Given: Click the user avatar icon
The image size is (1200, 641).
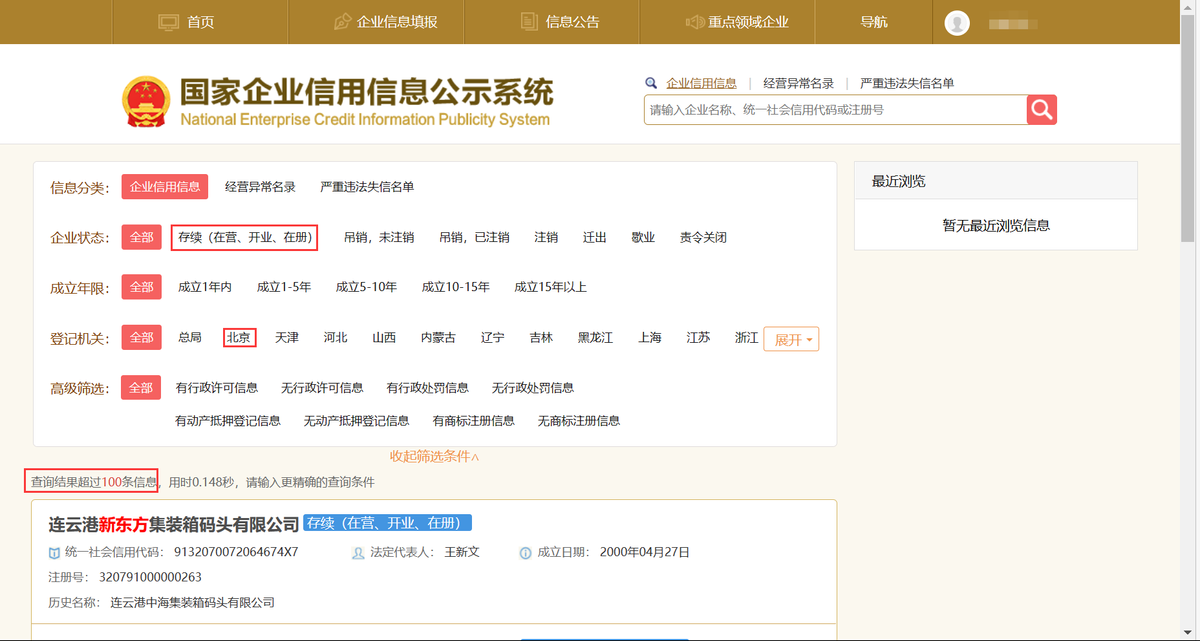Looking at the screenshot, I should click(x=957, y=21).
